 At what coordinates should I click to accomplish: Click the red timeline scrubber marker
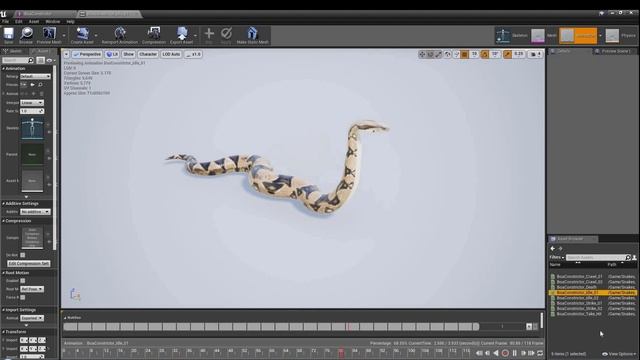pyautogui.click(x=341, y=353)
